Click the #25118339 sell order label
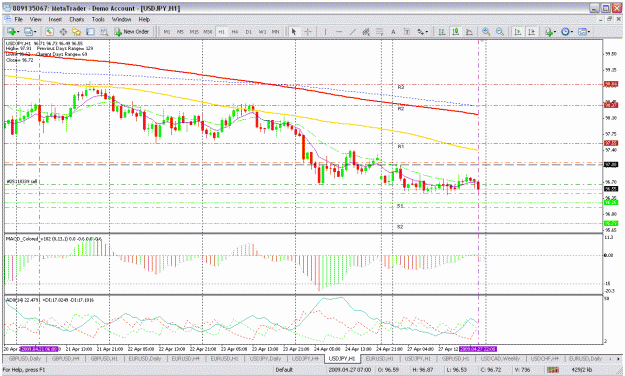Screen dimensions: 625x376 coord(22,181)
